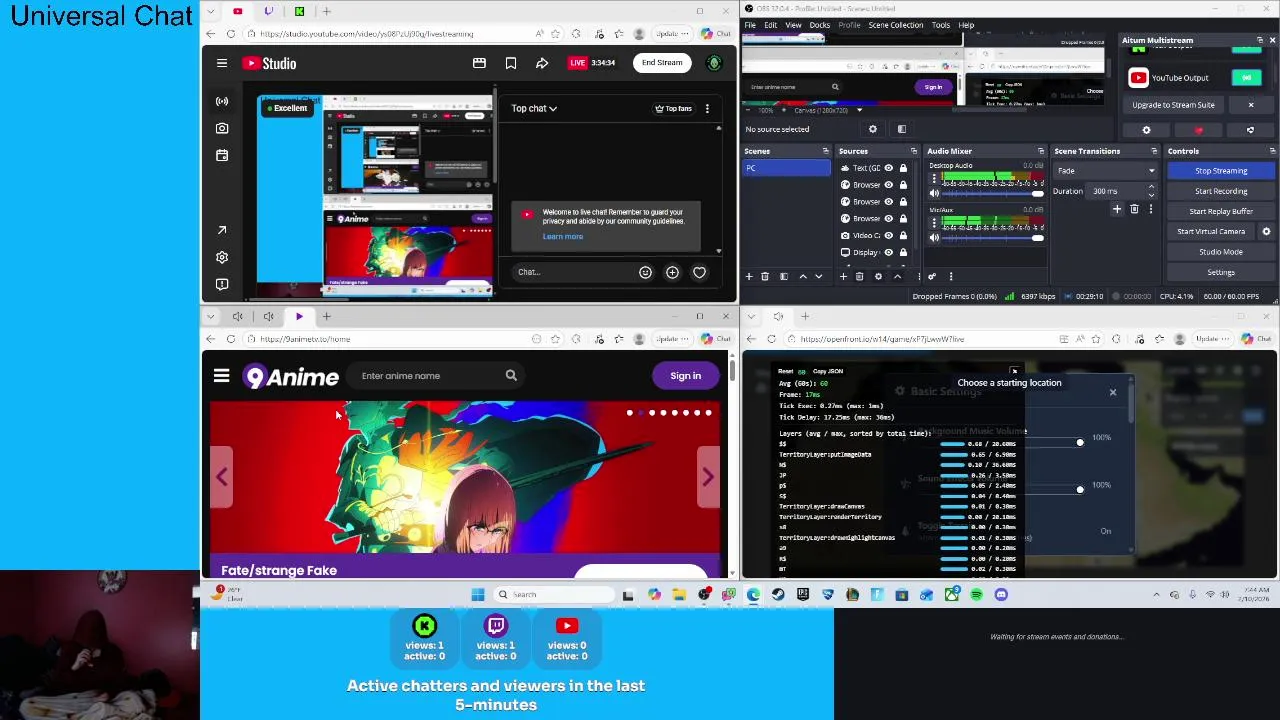Hide Video Capture source eye icon
Image resolution: width=1280 pixels, height=720 pixels.
point(888,235)
